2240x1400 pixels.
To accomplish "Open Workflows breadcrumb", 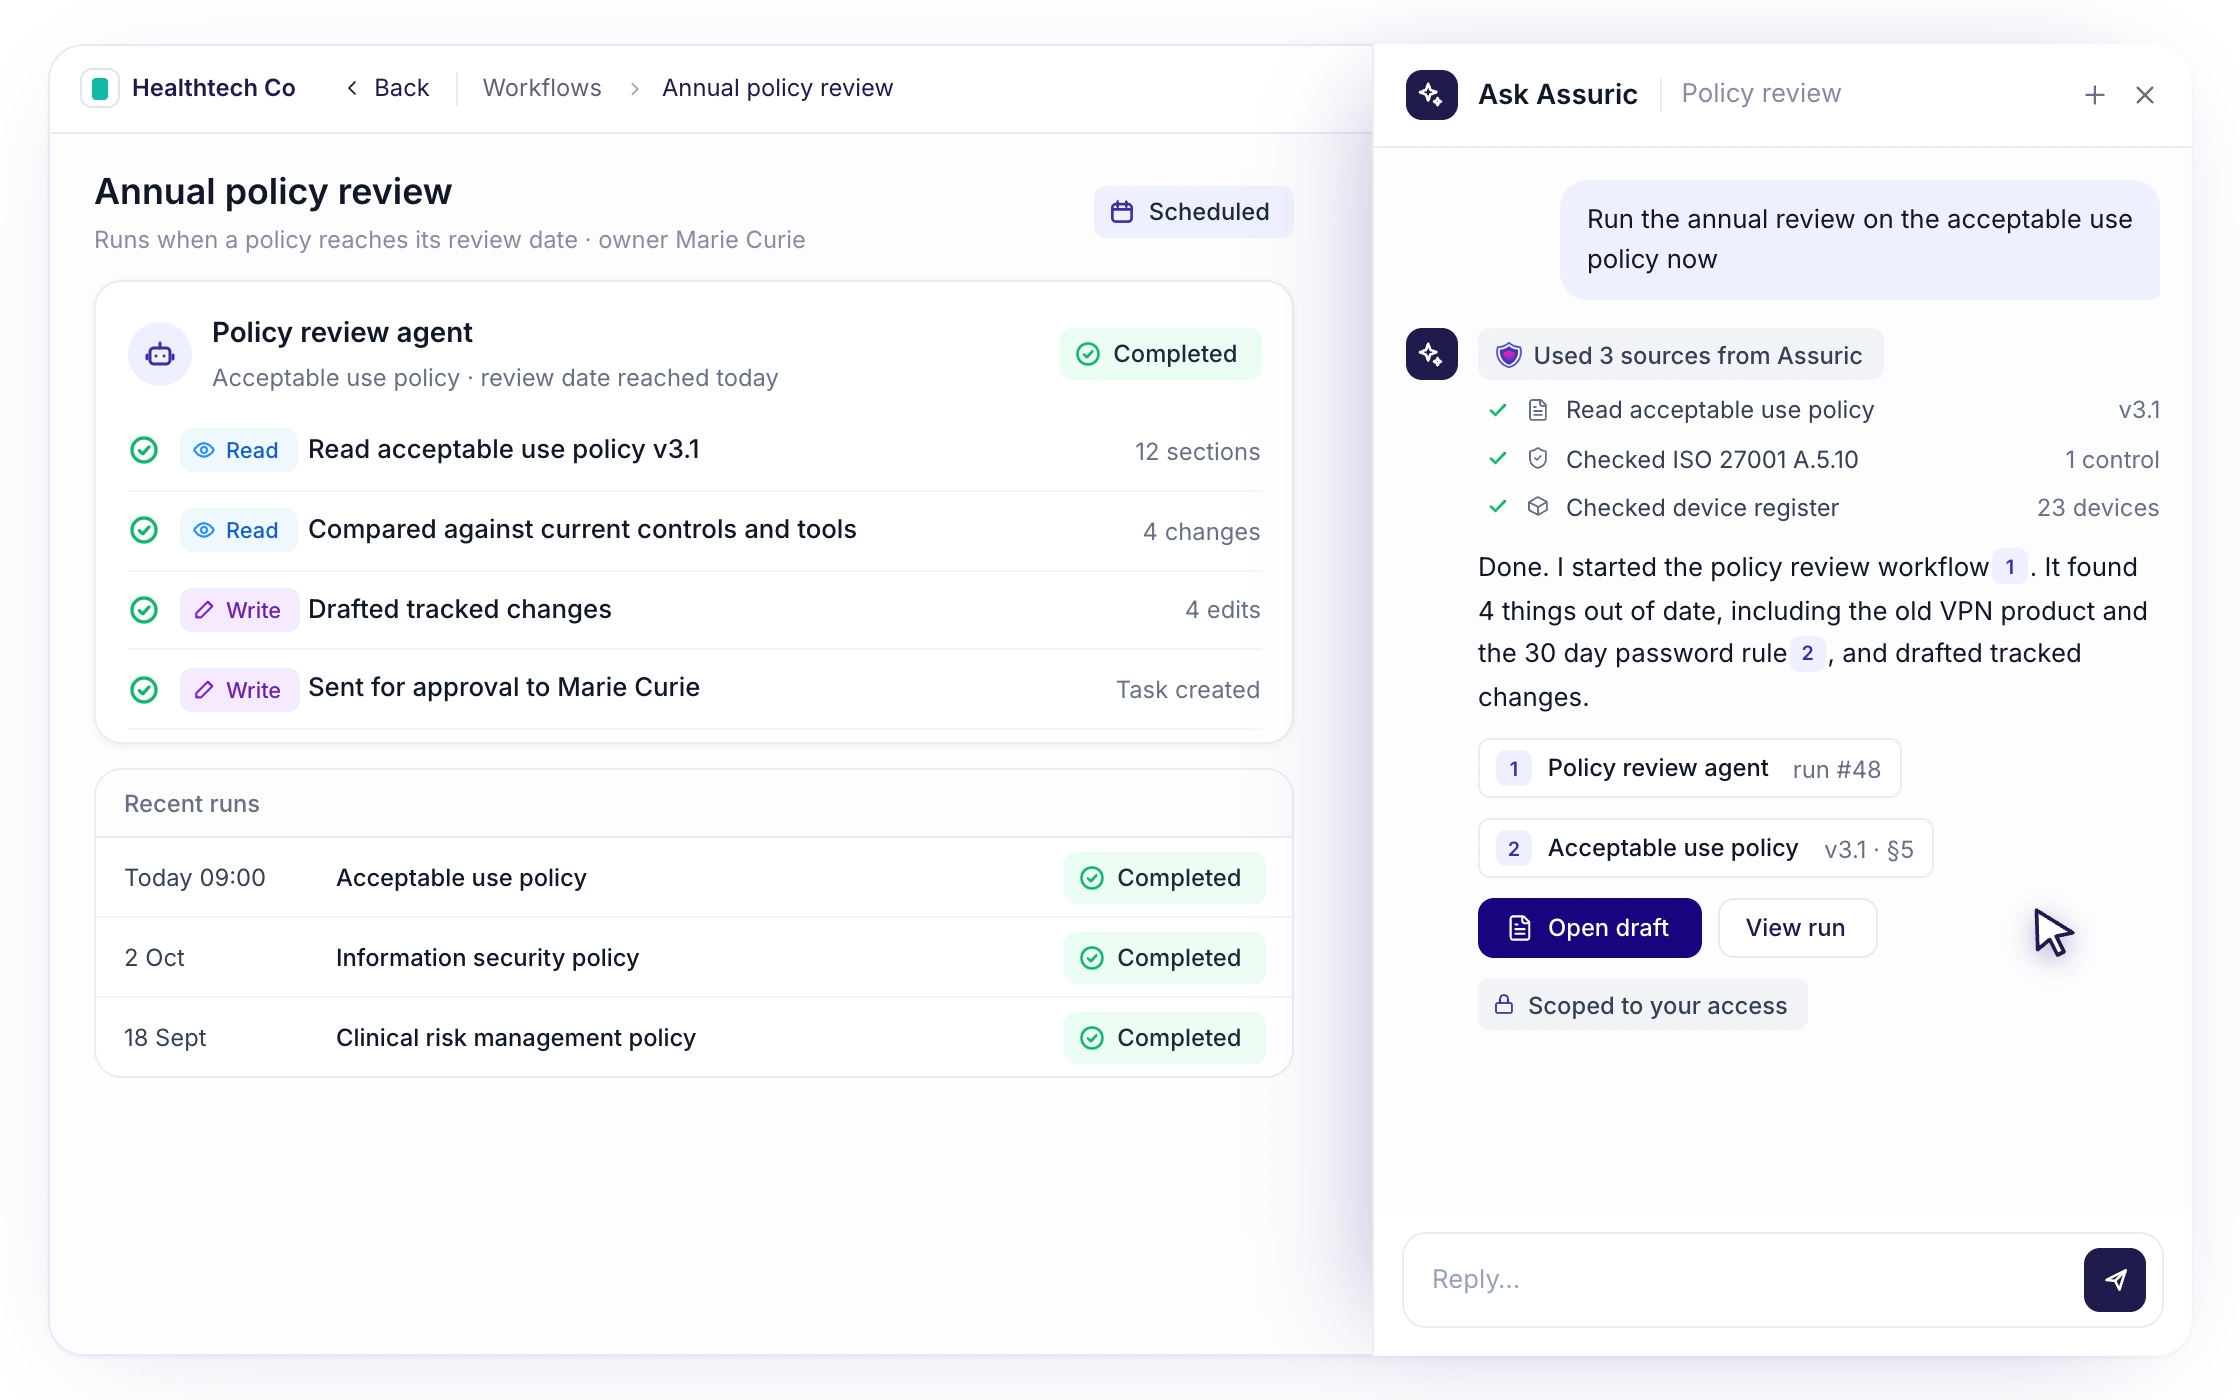I will 542,88.
